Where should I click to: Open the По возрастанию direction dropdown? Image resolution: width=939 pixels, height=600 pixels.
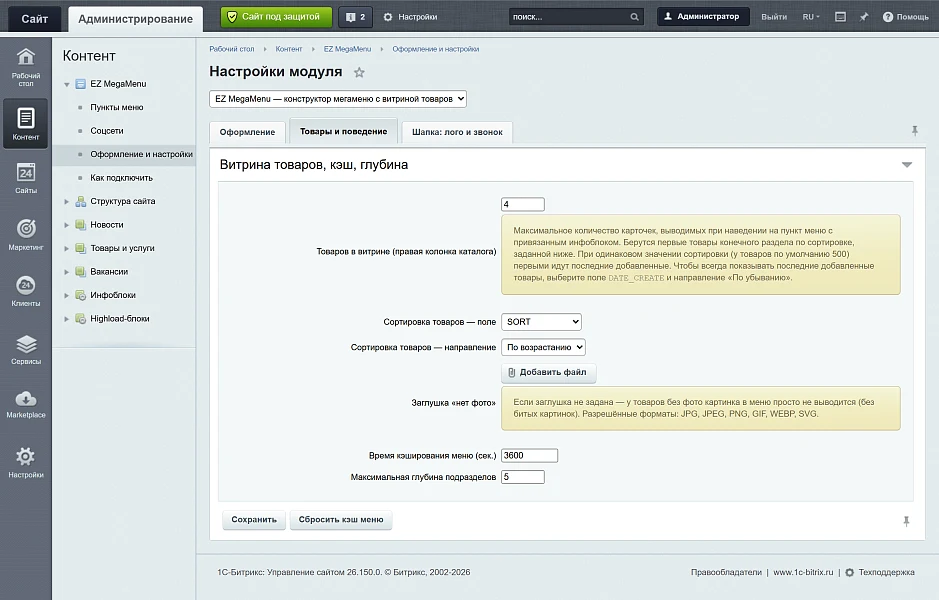pos(543,347)
